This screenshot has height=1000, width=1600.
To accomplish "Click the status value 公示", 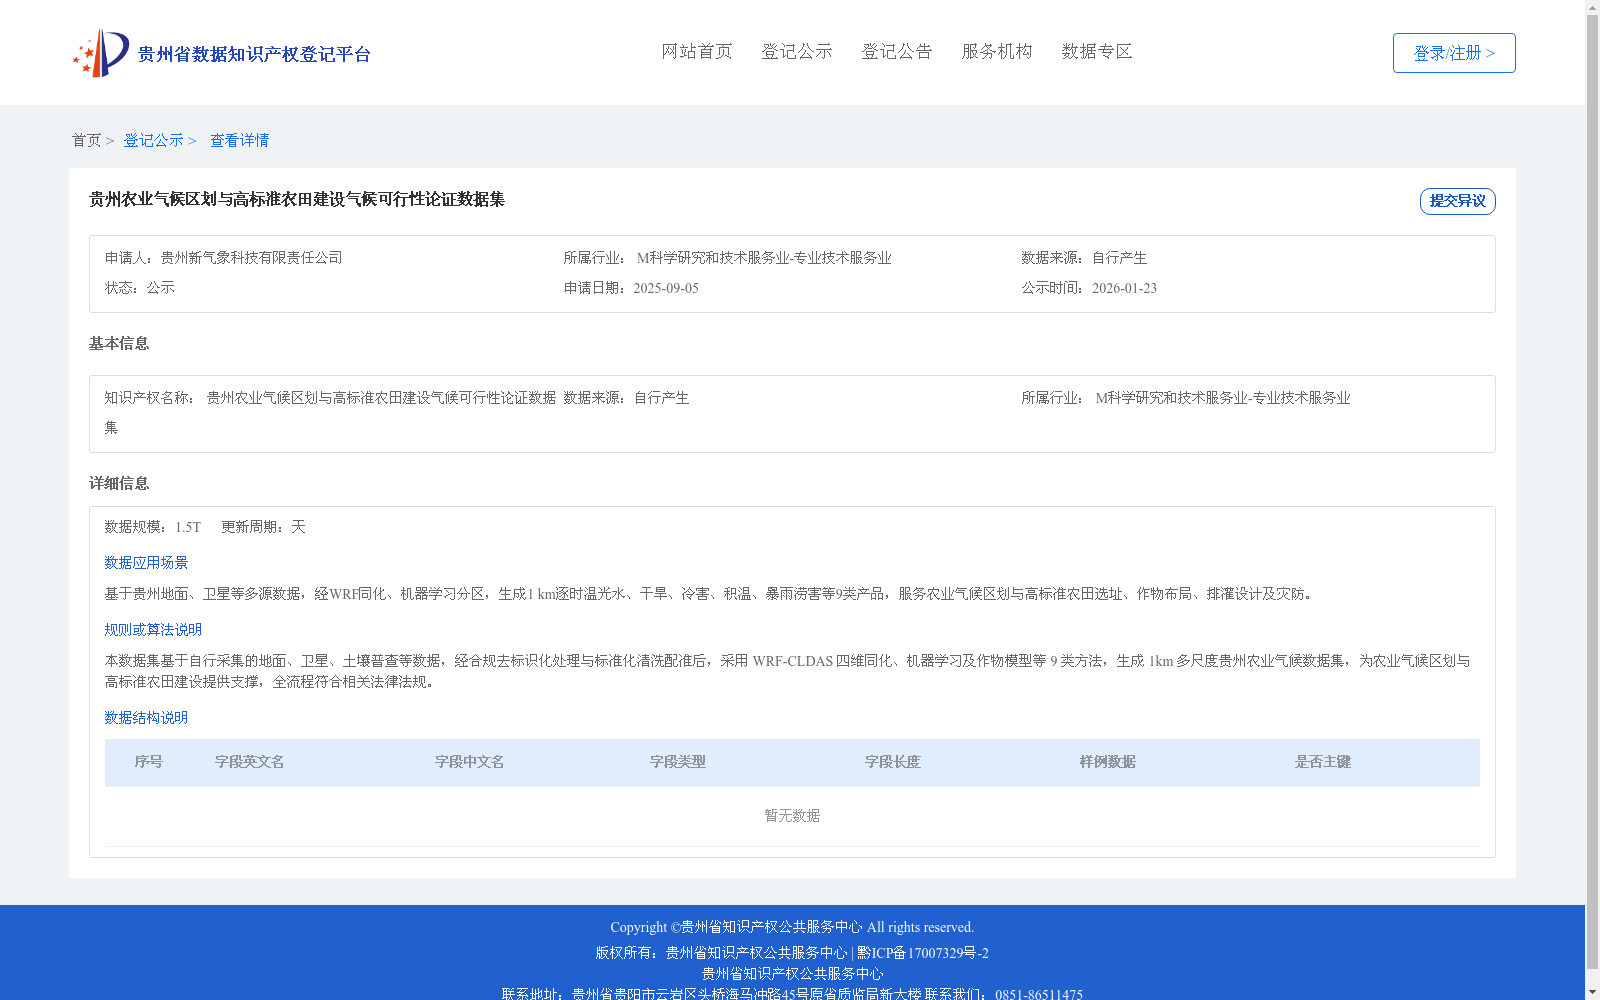I will (x=161, y=288).
